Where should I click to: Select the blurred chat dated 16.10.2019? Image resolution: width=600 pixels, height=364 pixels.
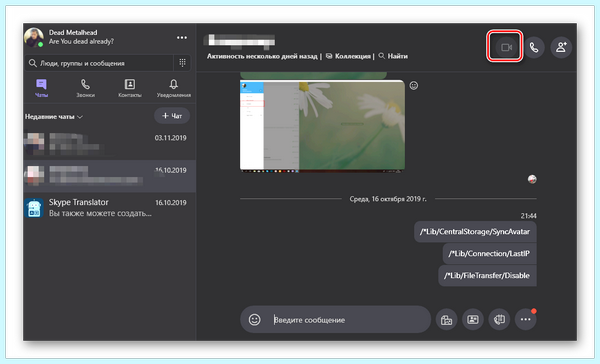(109, 176)
